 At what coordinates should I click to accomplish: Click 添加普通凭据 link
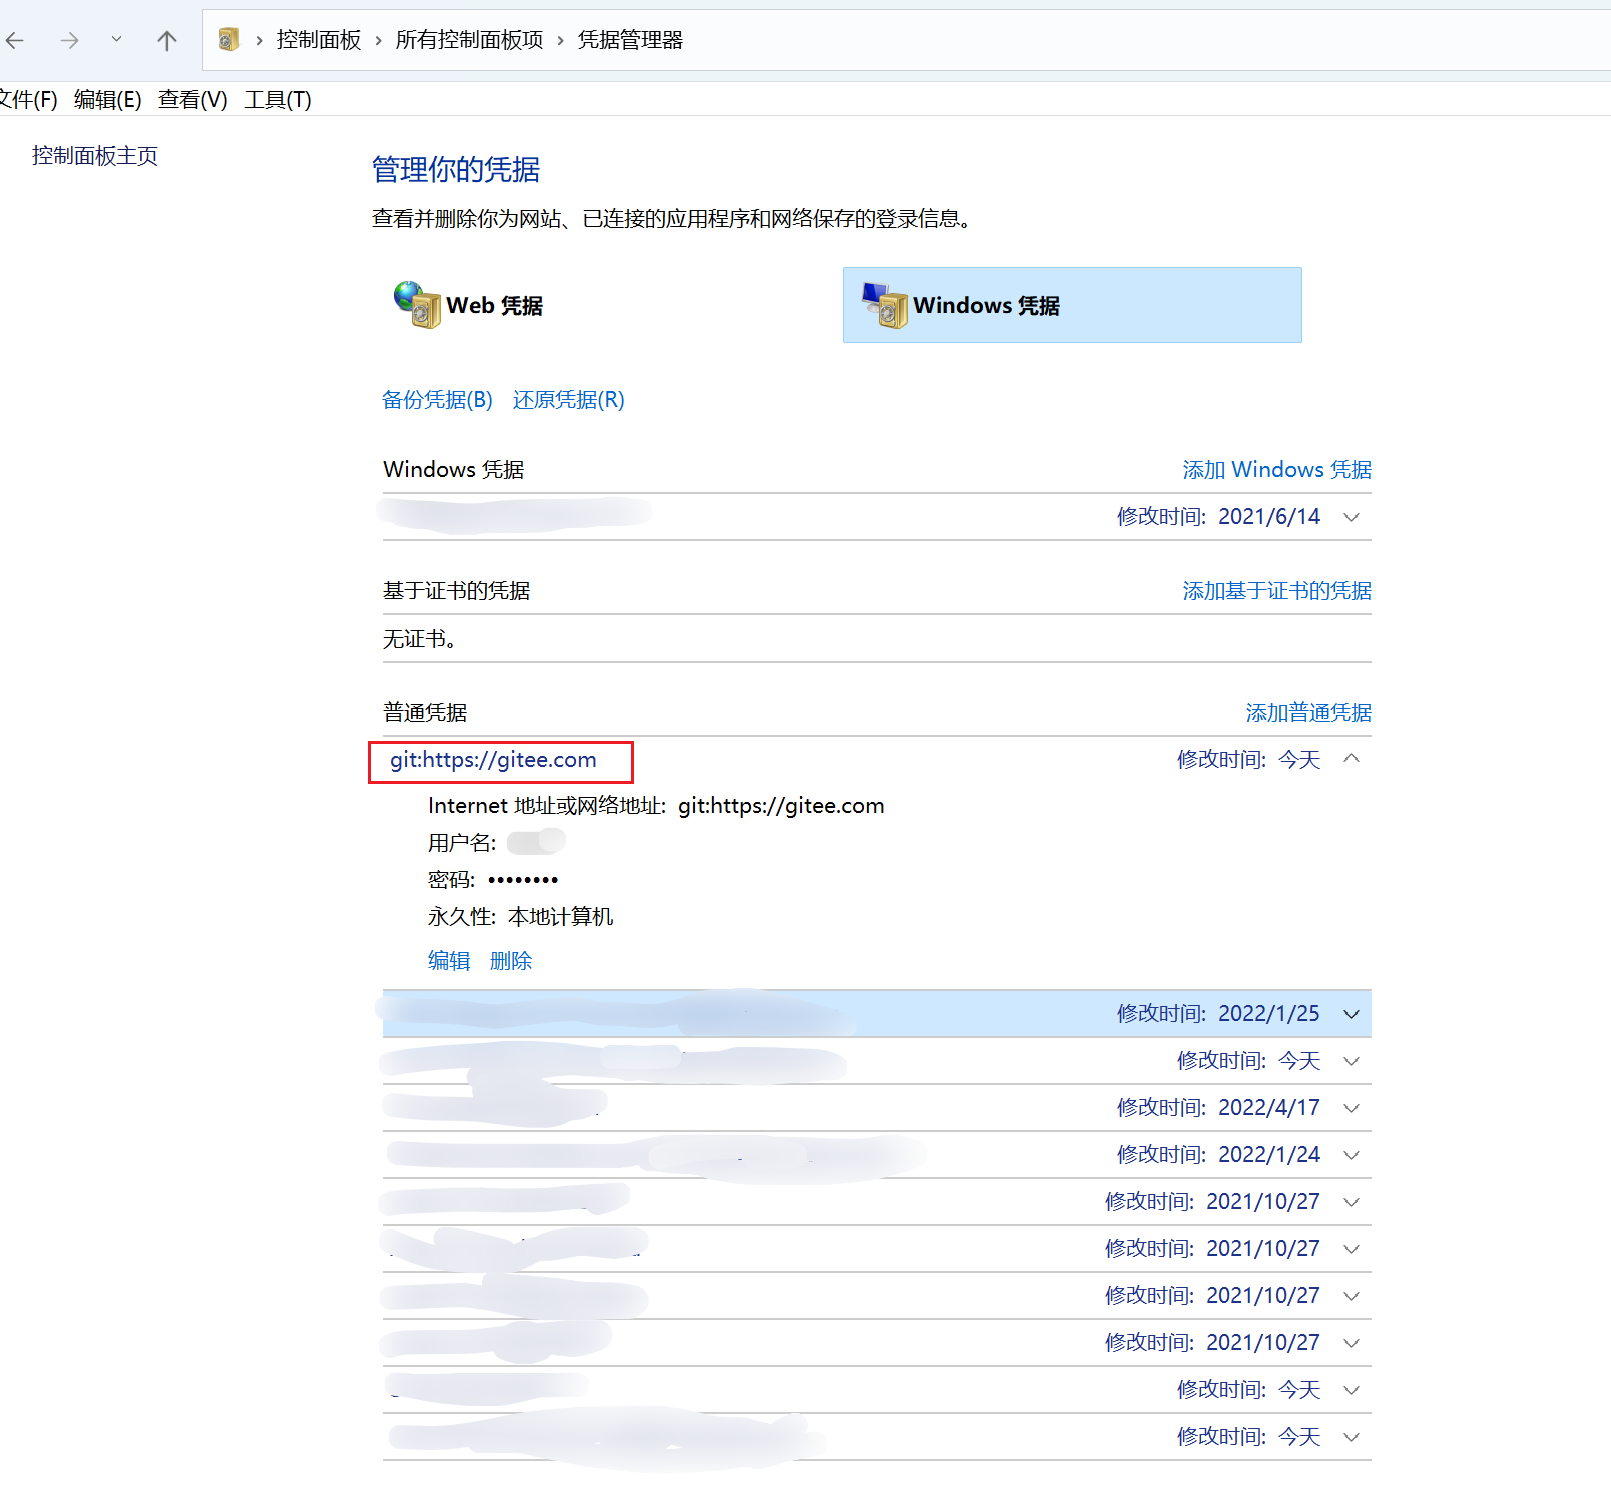pos(1308,713)
